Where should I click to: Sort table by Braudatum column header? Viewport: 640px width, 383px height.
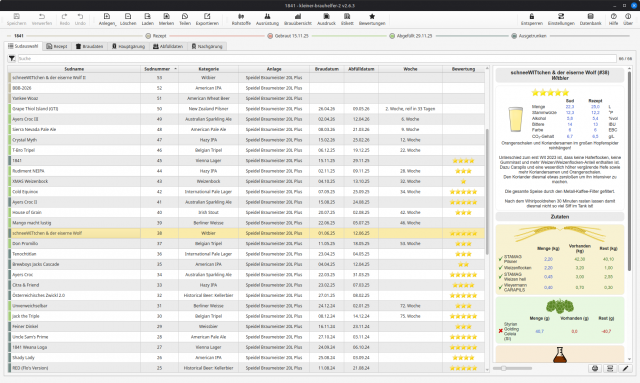327,69
